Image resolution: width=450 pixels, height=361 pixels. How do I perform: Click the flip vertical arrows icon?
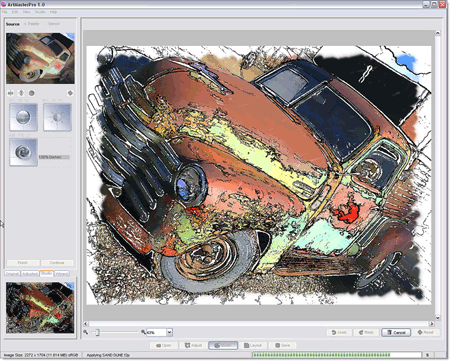tap(21, 93)
